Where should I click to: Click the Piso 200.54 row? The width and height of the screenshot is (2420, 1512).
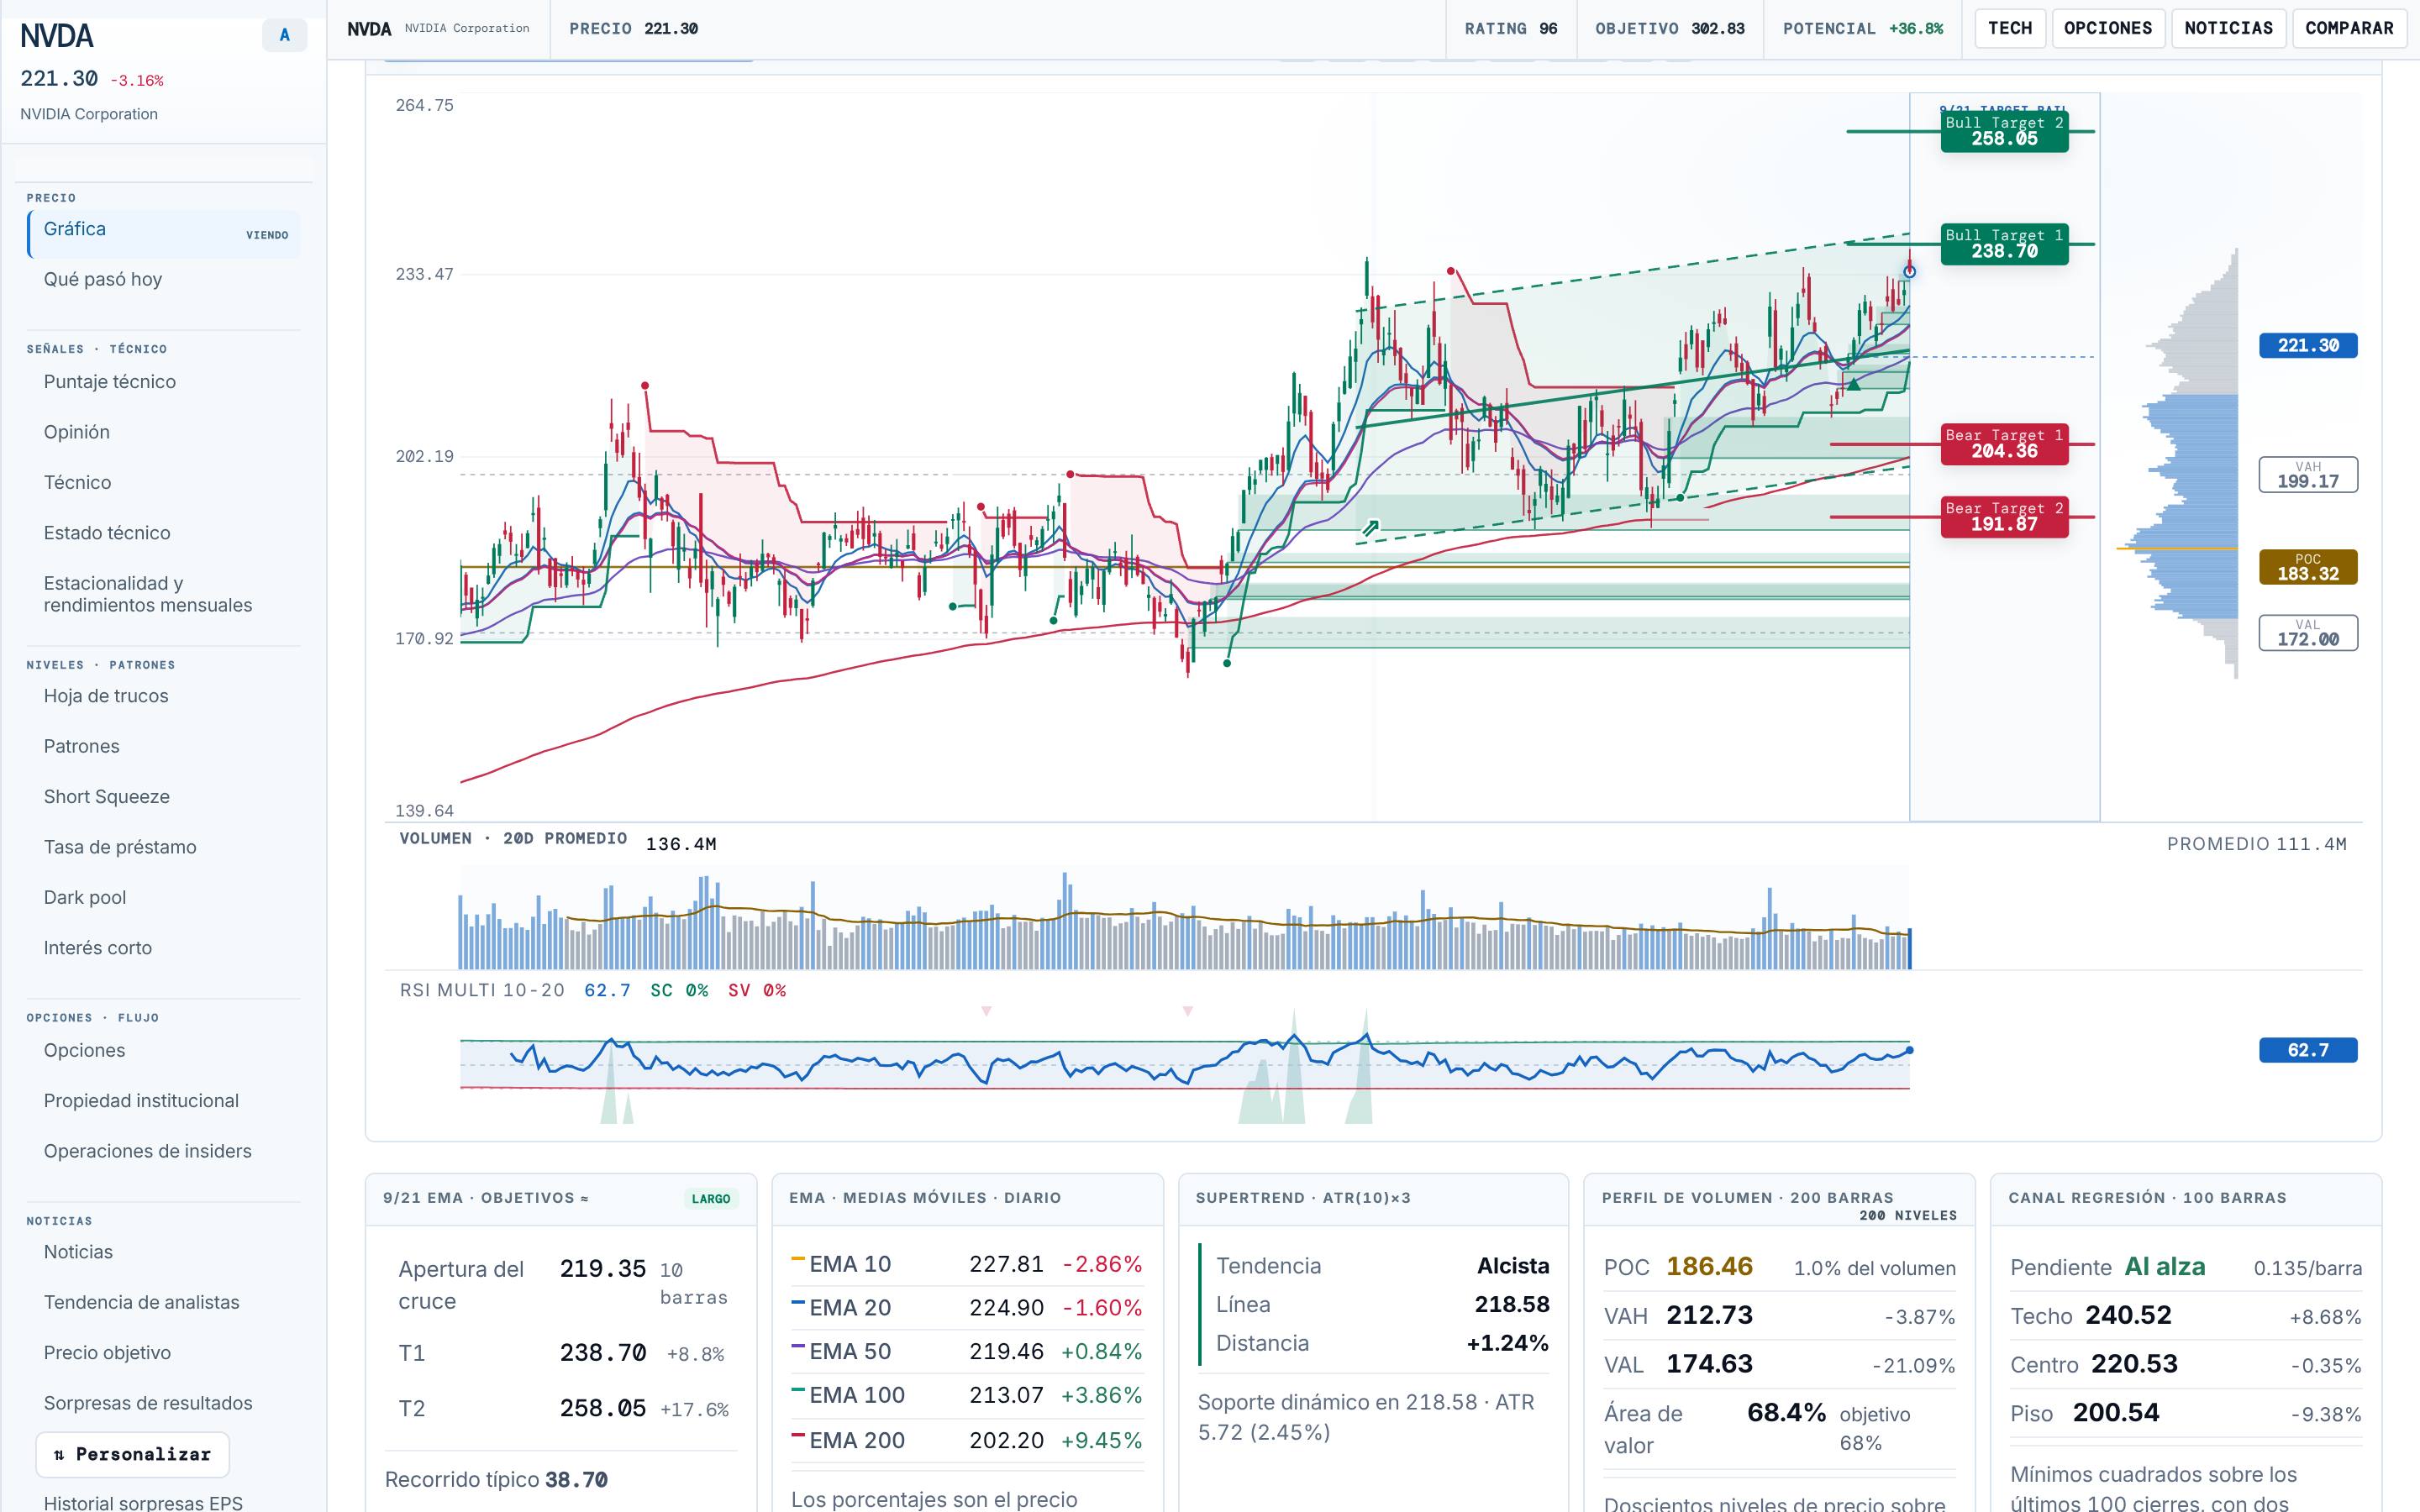click(x=2186, y=1413)
